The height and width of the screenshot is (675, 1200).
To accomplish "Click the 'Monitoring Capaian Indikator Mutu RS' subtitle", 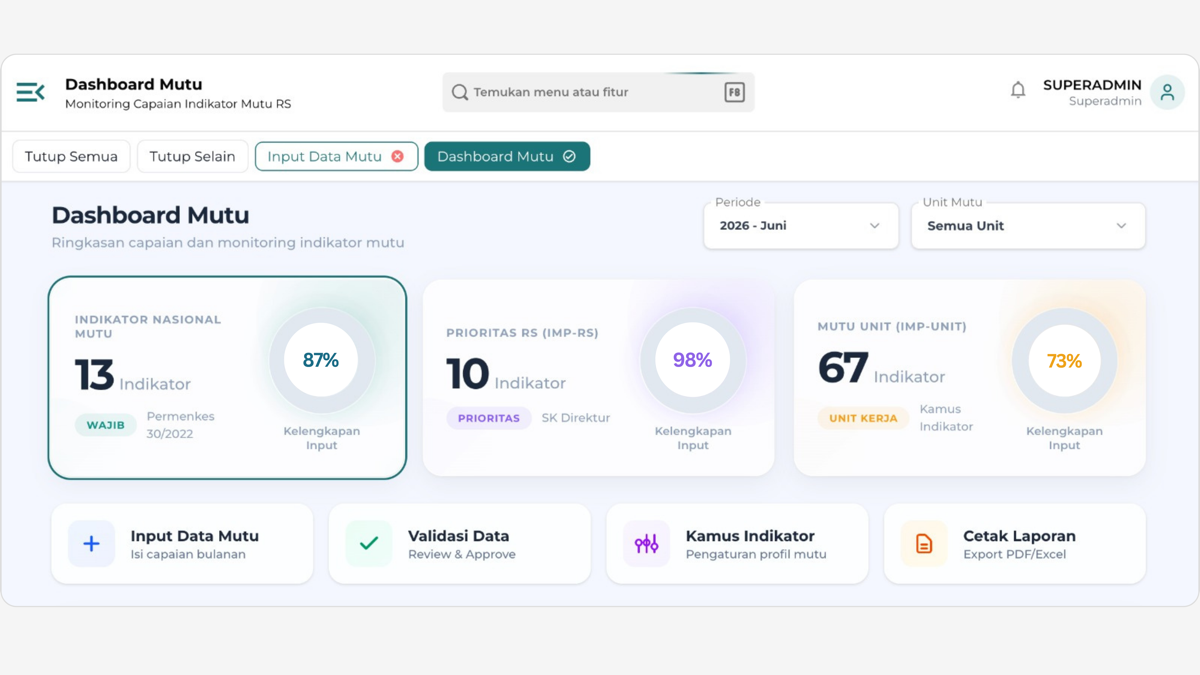I will point(178,104).
